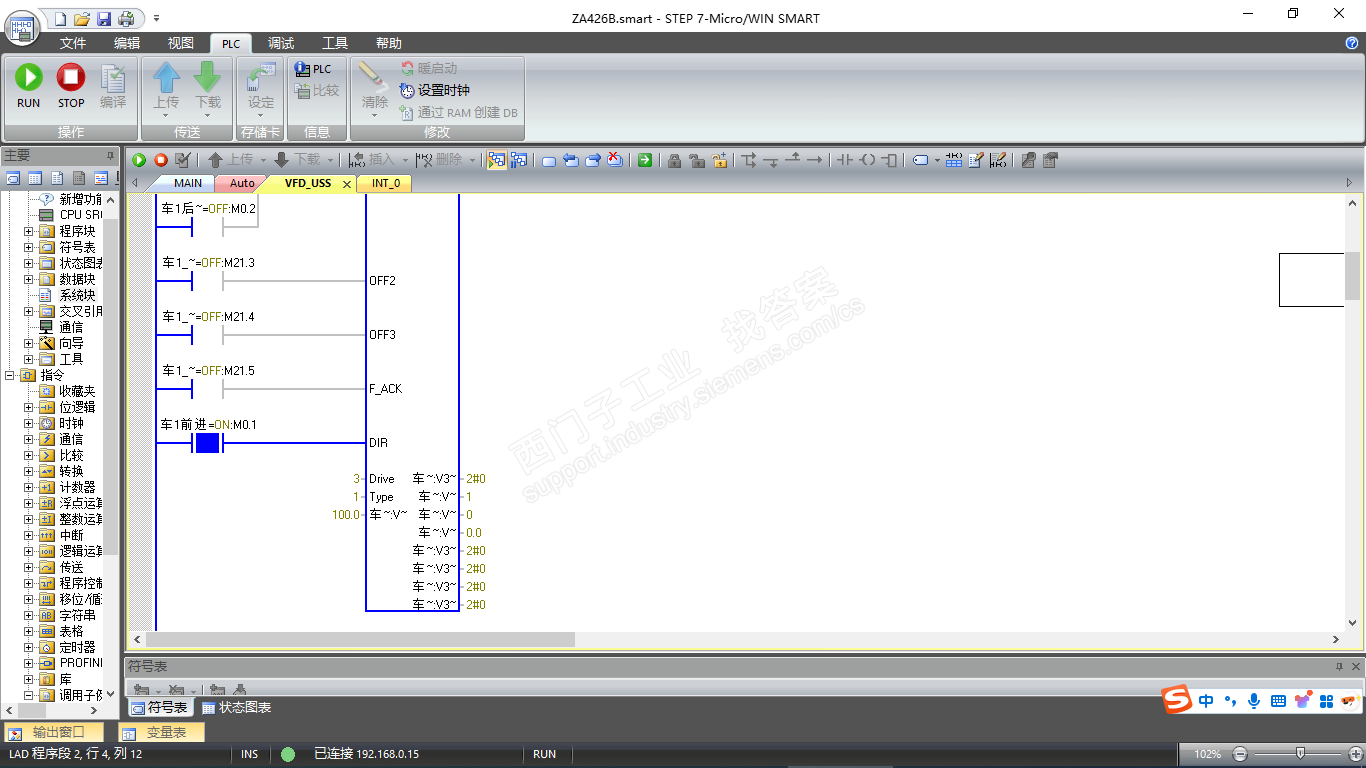Open the 帮助 ribbon tab

389,43
